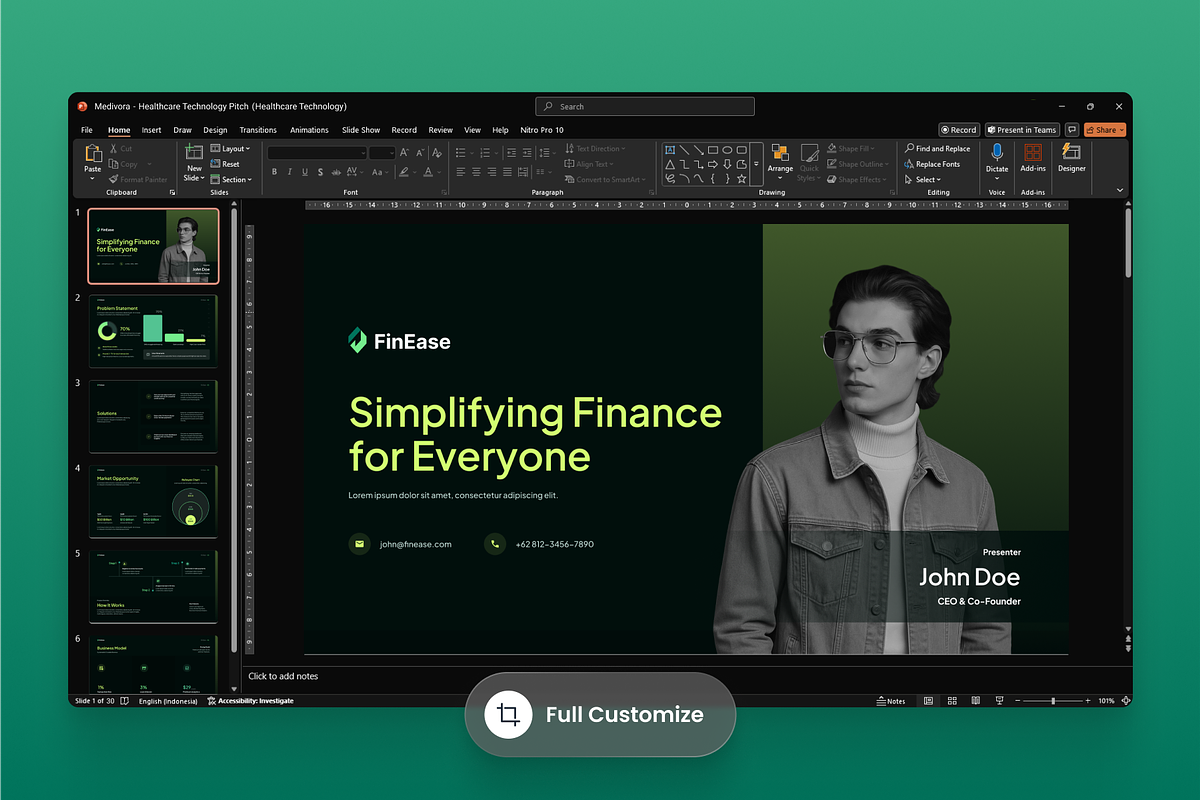Click Clear All Formatting icon
1200x800 pixels.
coord(437,152)
